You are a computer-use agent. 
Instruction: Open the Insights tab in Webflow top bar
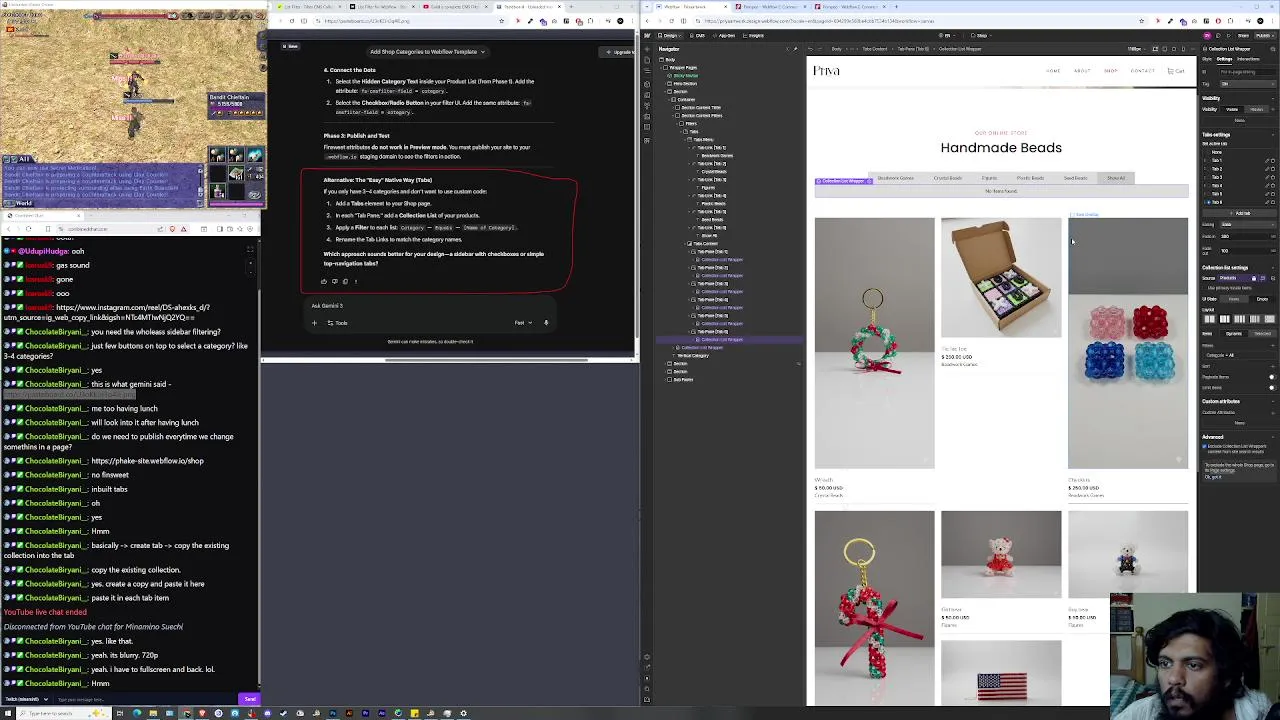click(753, 35)
